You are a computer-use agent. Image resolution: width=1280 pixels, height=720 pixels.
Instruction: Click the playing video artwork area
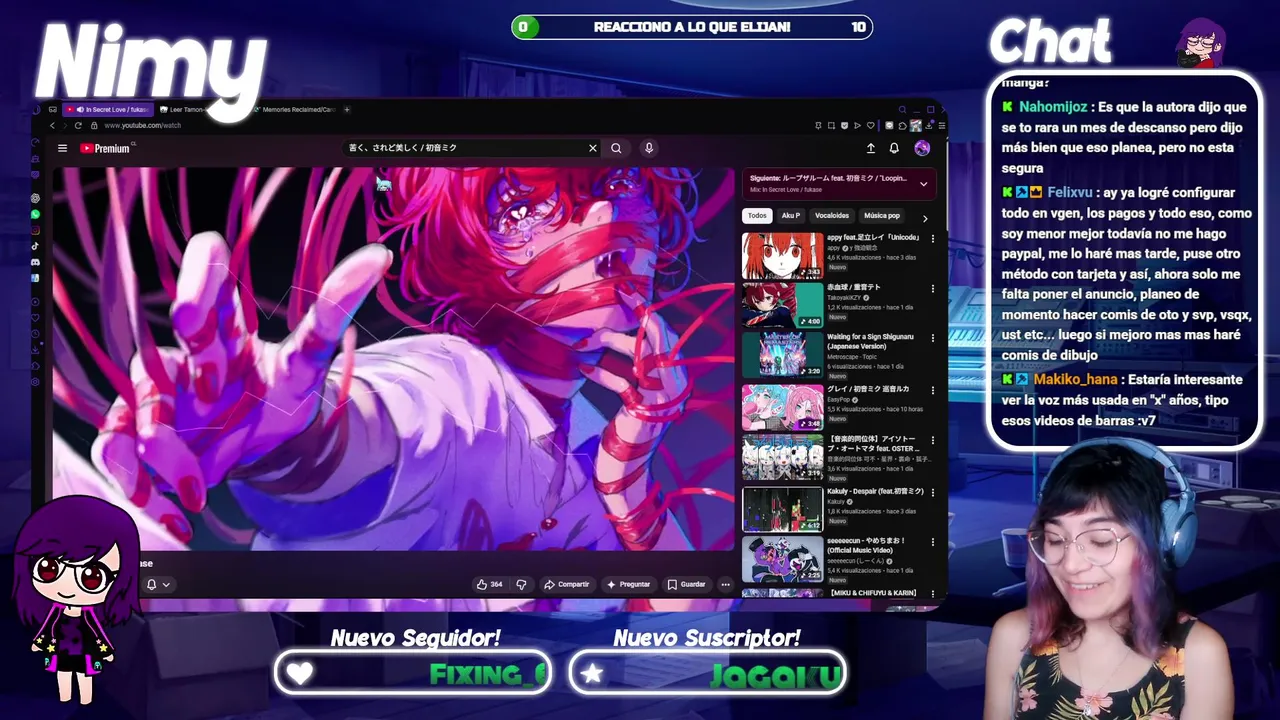394,358
